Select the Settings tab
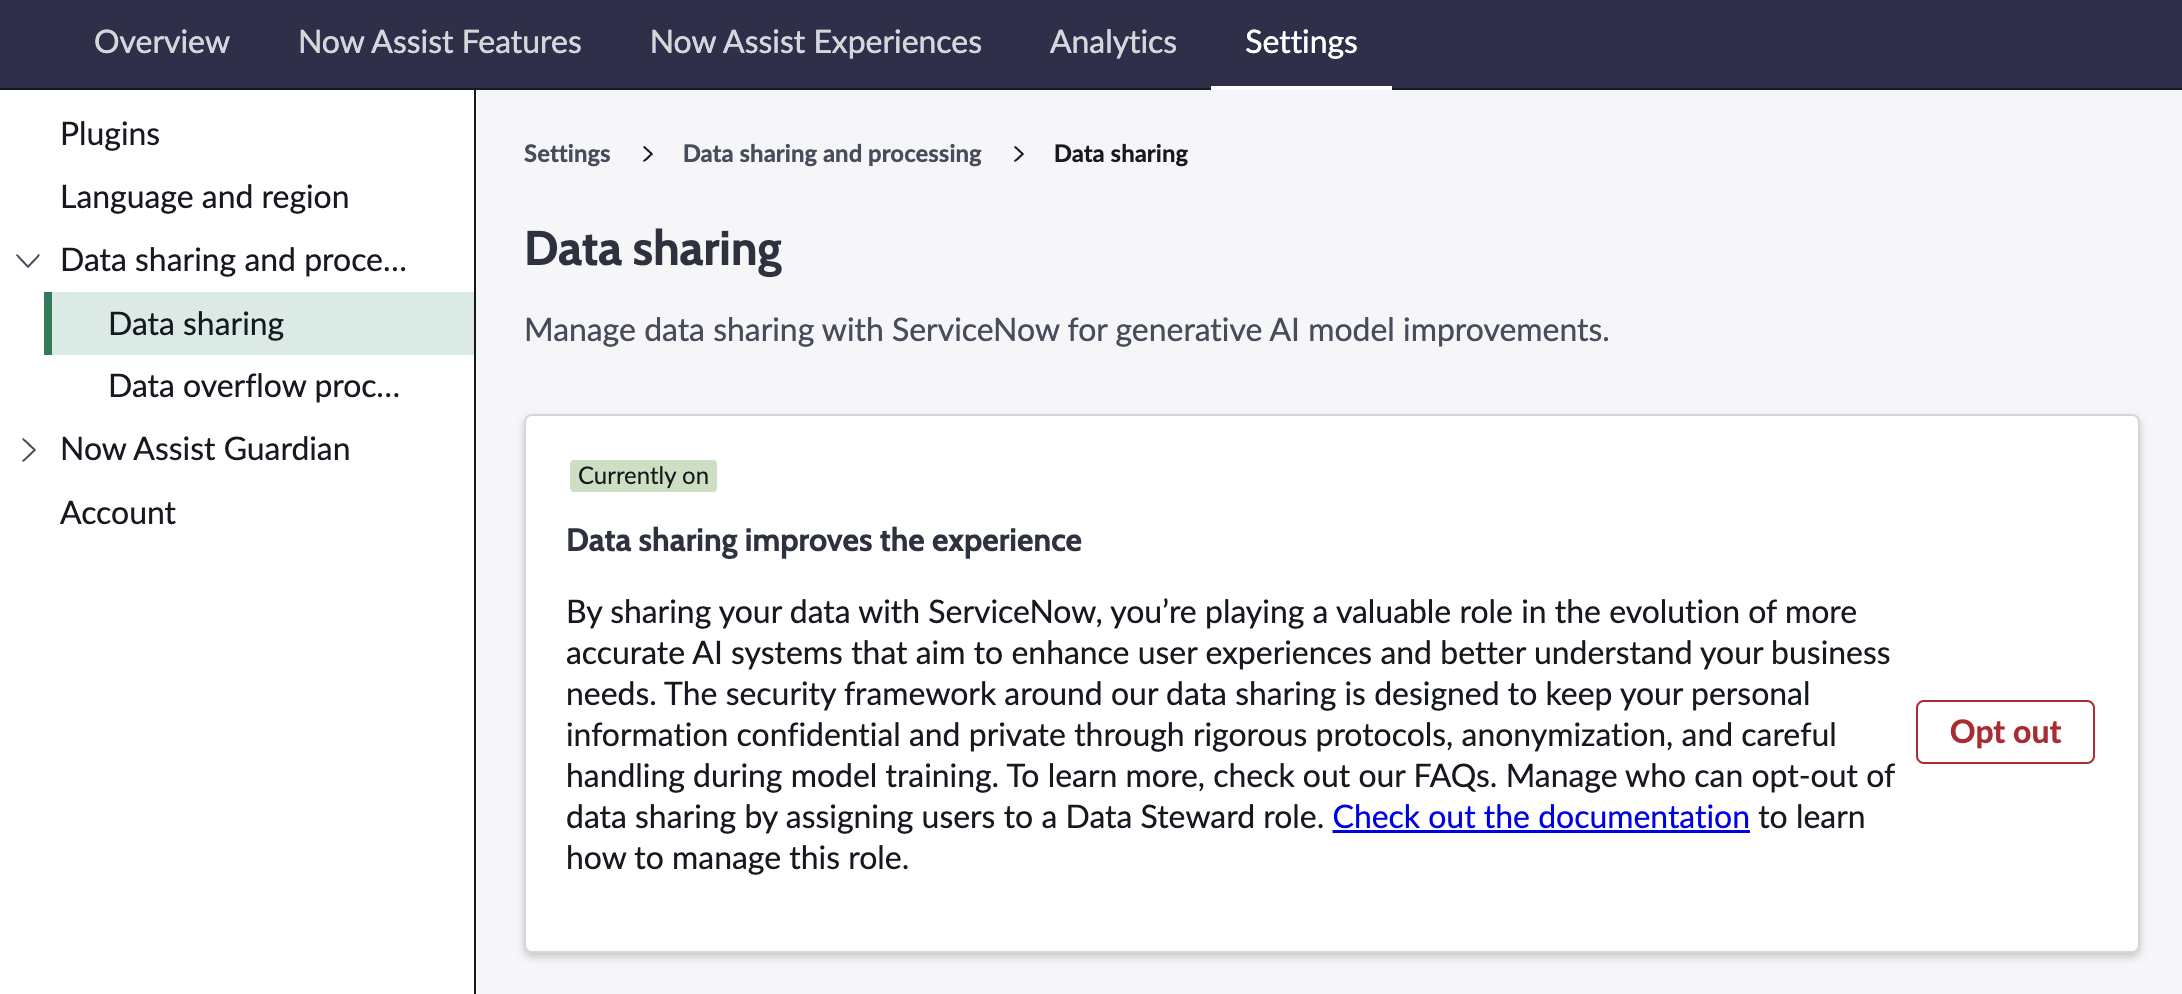This screenshot has width=2182, height=994. click(x=1301, y=42)
